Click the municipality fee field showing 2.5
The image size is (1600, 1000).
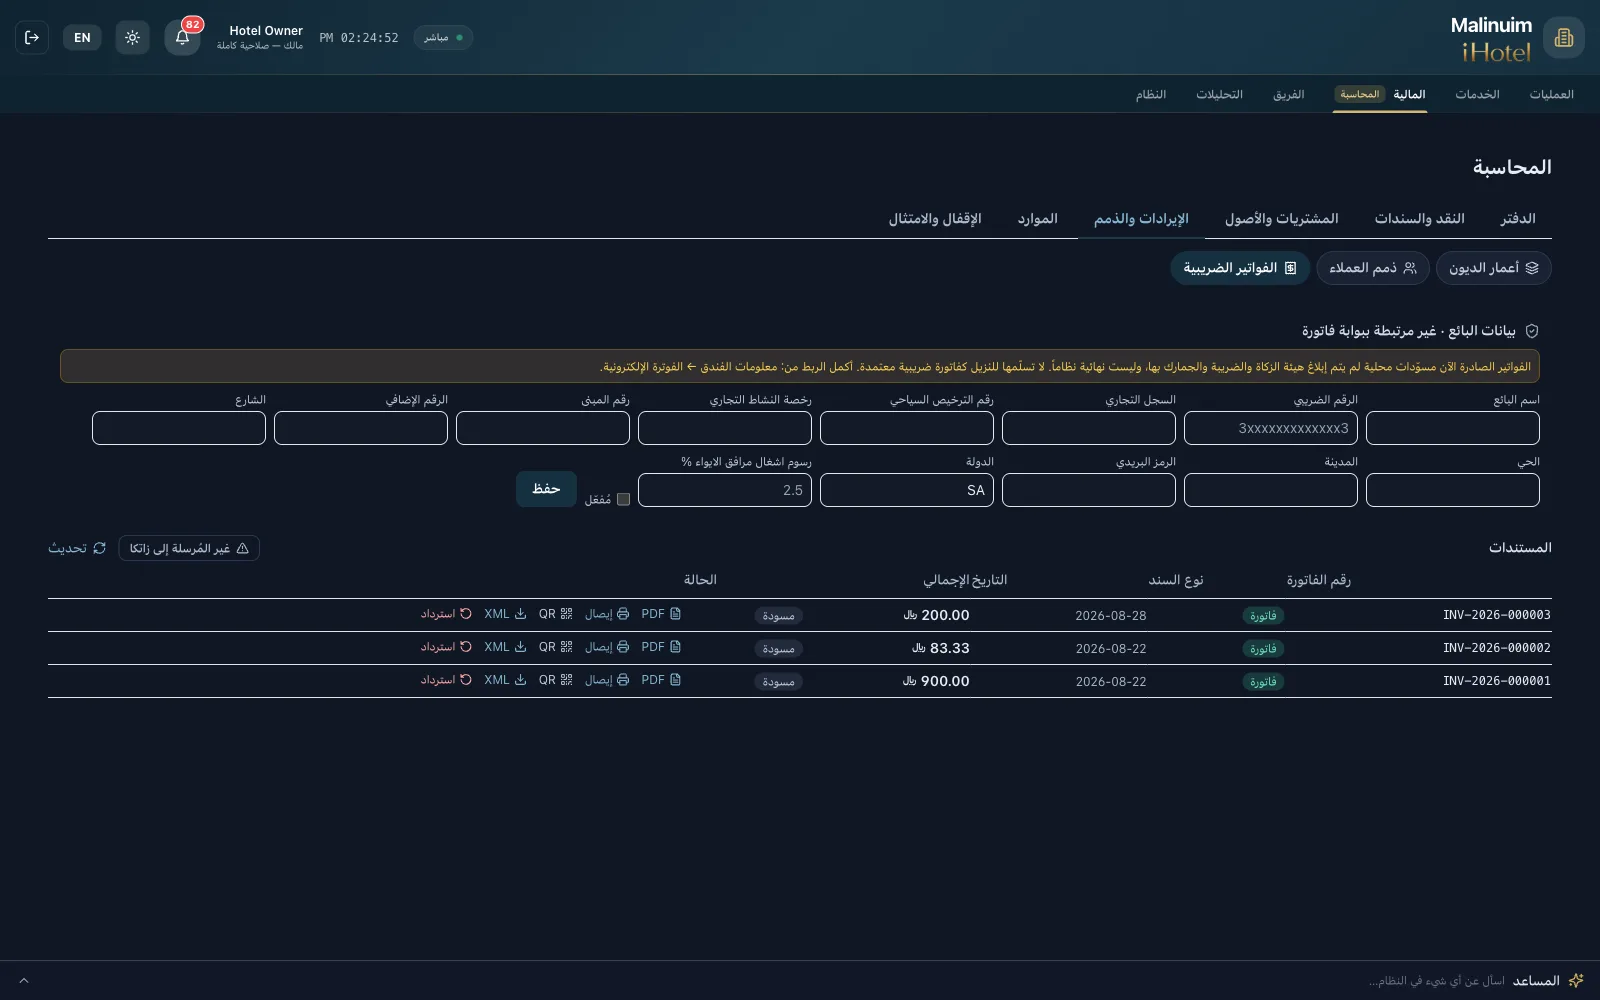coord(725,490)
